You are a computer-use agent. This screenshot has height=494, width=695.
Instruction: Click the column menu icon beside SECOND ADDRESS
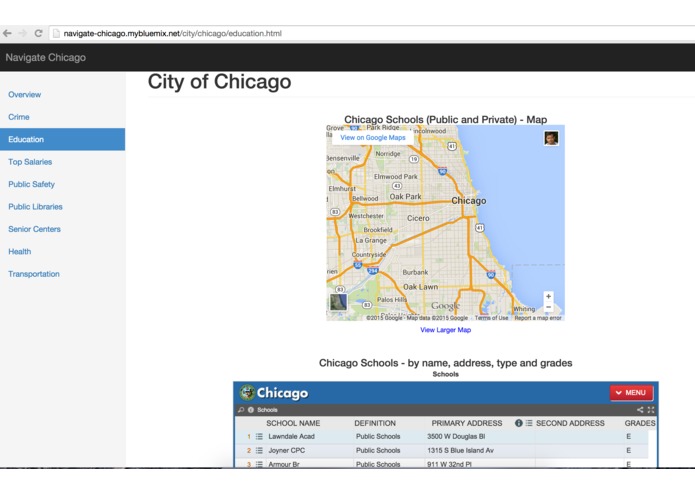click(529, 423)
